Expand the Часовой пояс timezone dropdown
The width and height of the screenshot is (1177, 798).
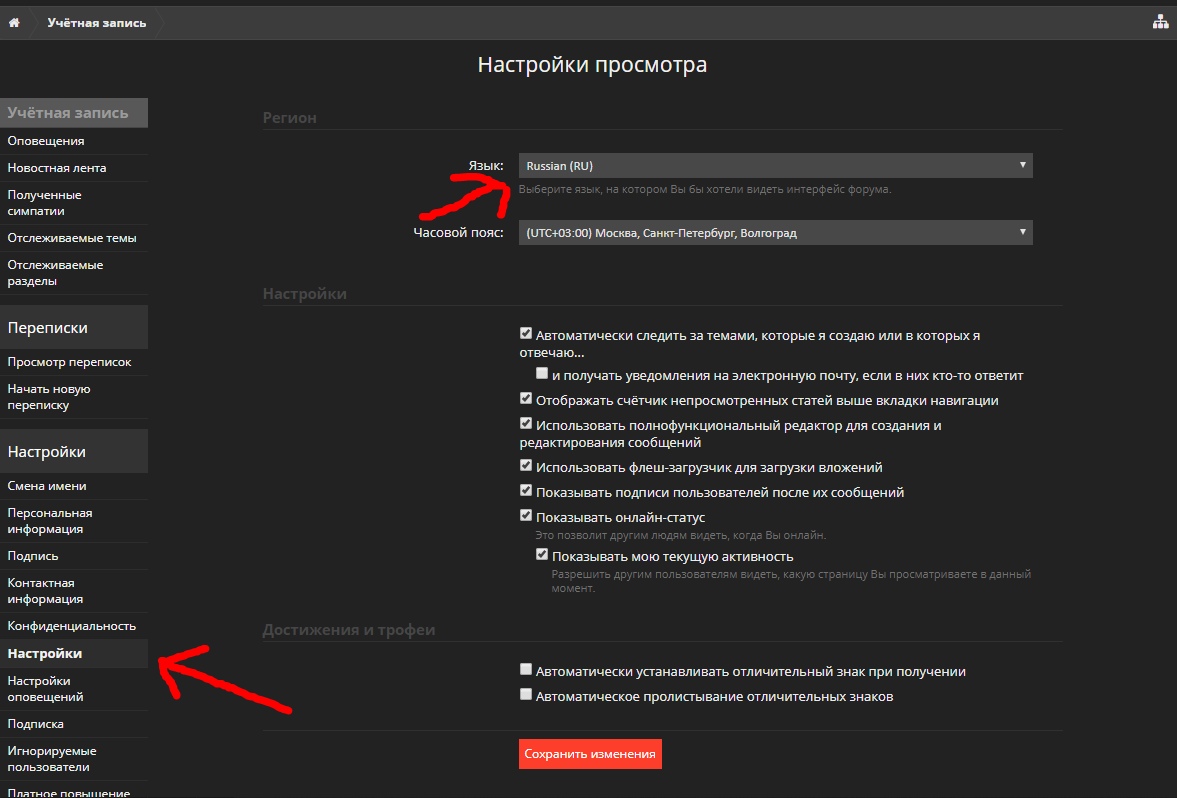775,233
